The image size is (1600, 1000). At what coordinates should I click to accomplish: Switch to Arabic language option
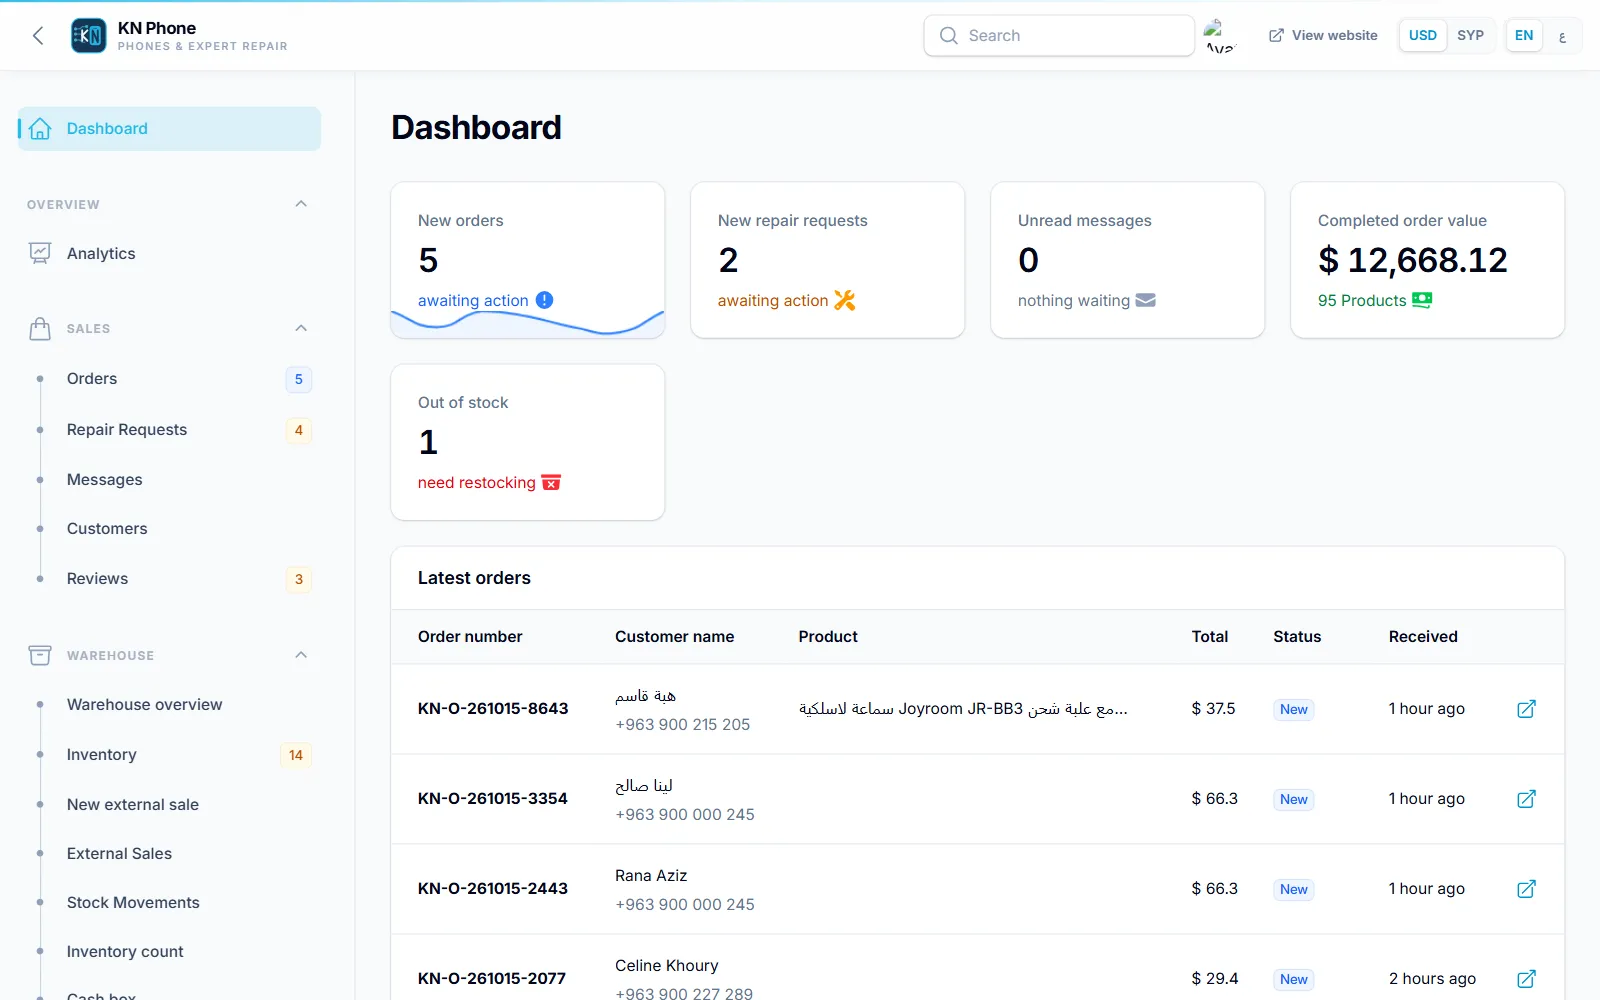pos(1562,36)
